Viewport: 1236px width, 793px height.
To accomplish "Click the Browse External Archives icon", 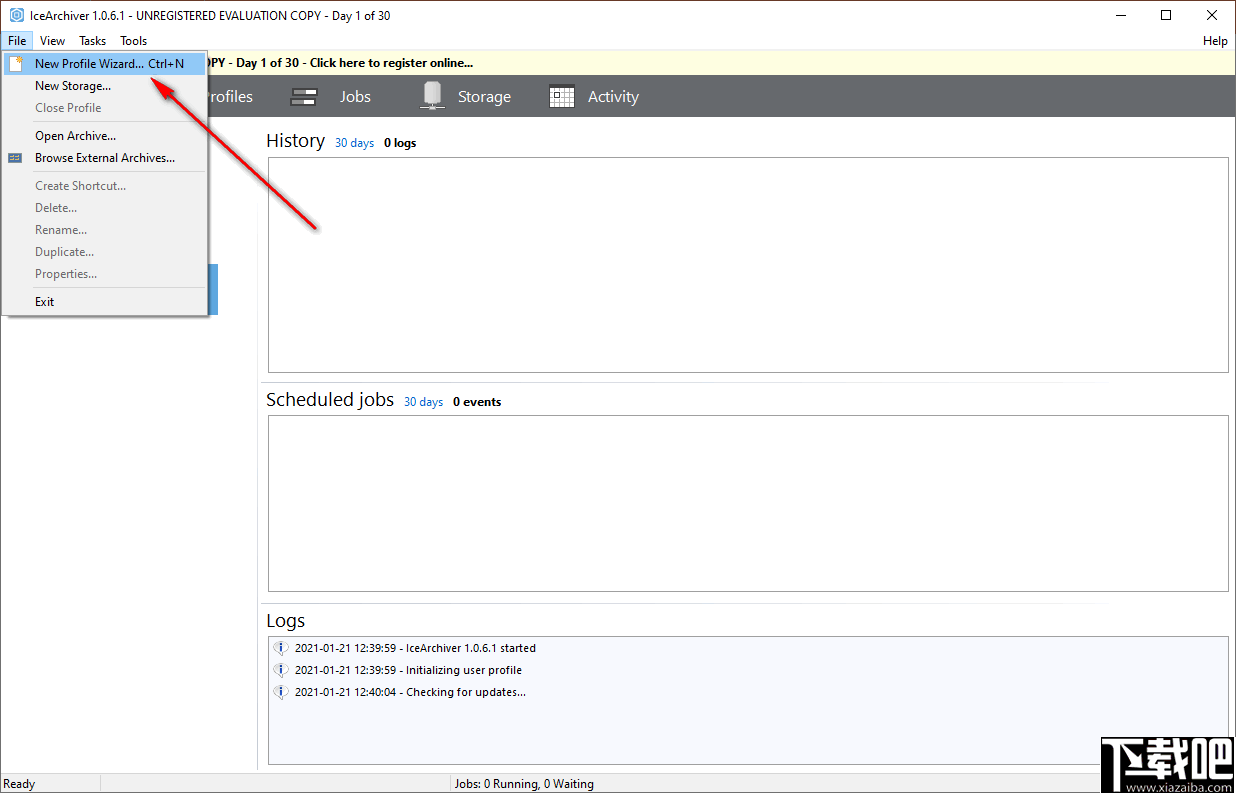I will (16, 158).
